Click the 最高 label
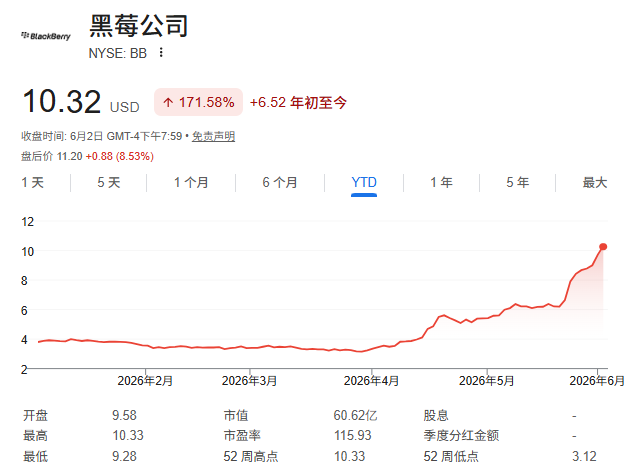 (36, 435)
